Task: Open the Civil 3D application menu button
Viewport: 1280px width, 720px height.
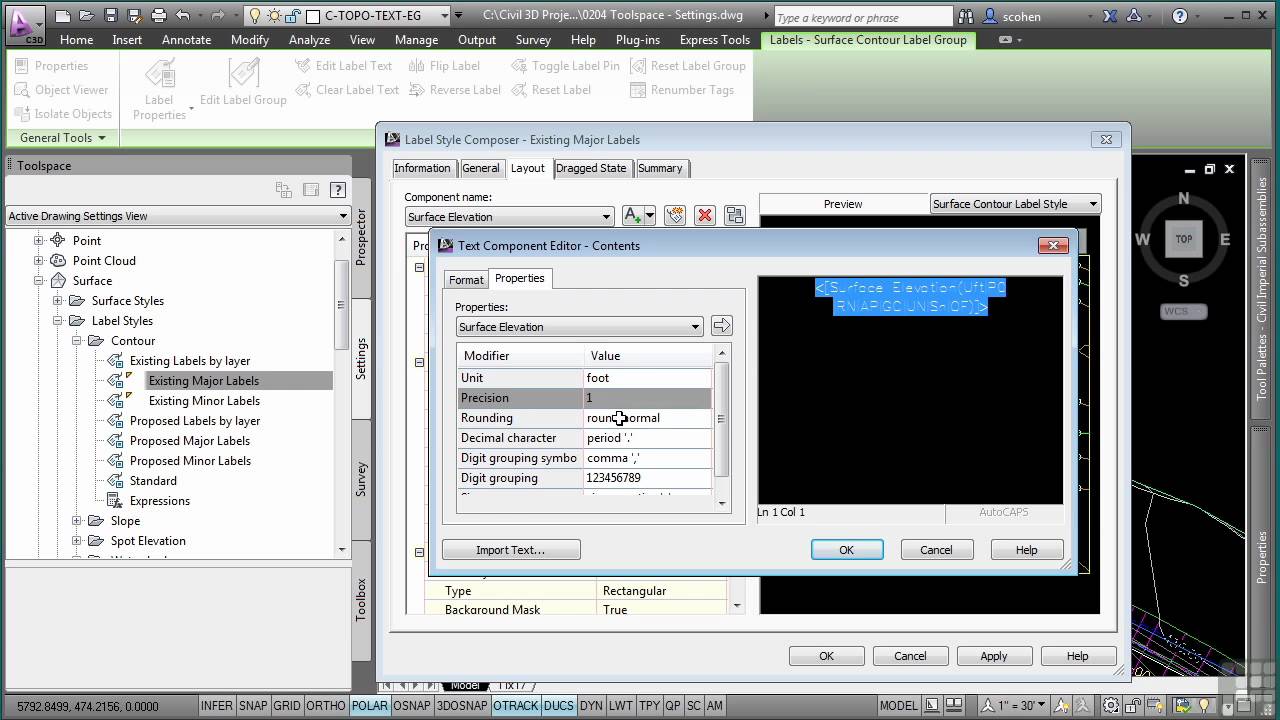Action: (x=25, y=24)
